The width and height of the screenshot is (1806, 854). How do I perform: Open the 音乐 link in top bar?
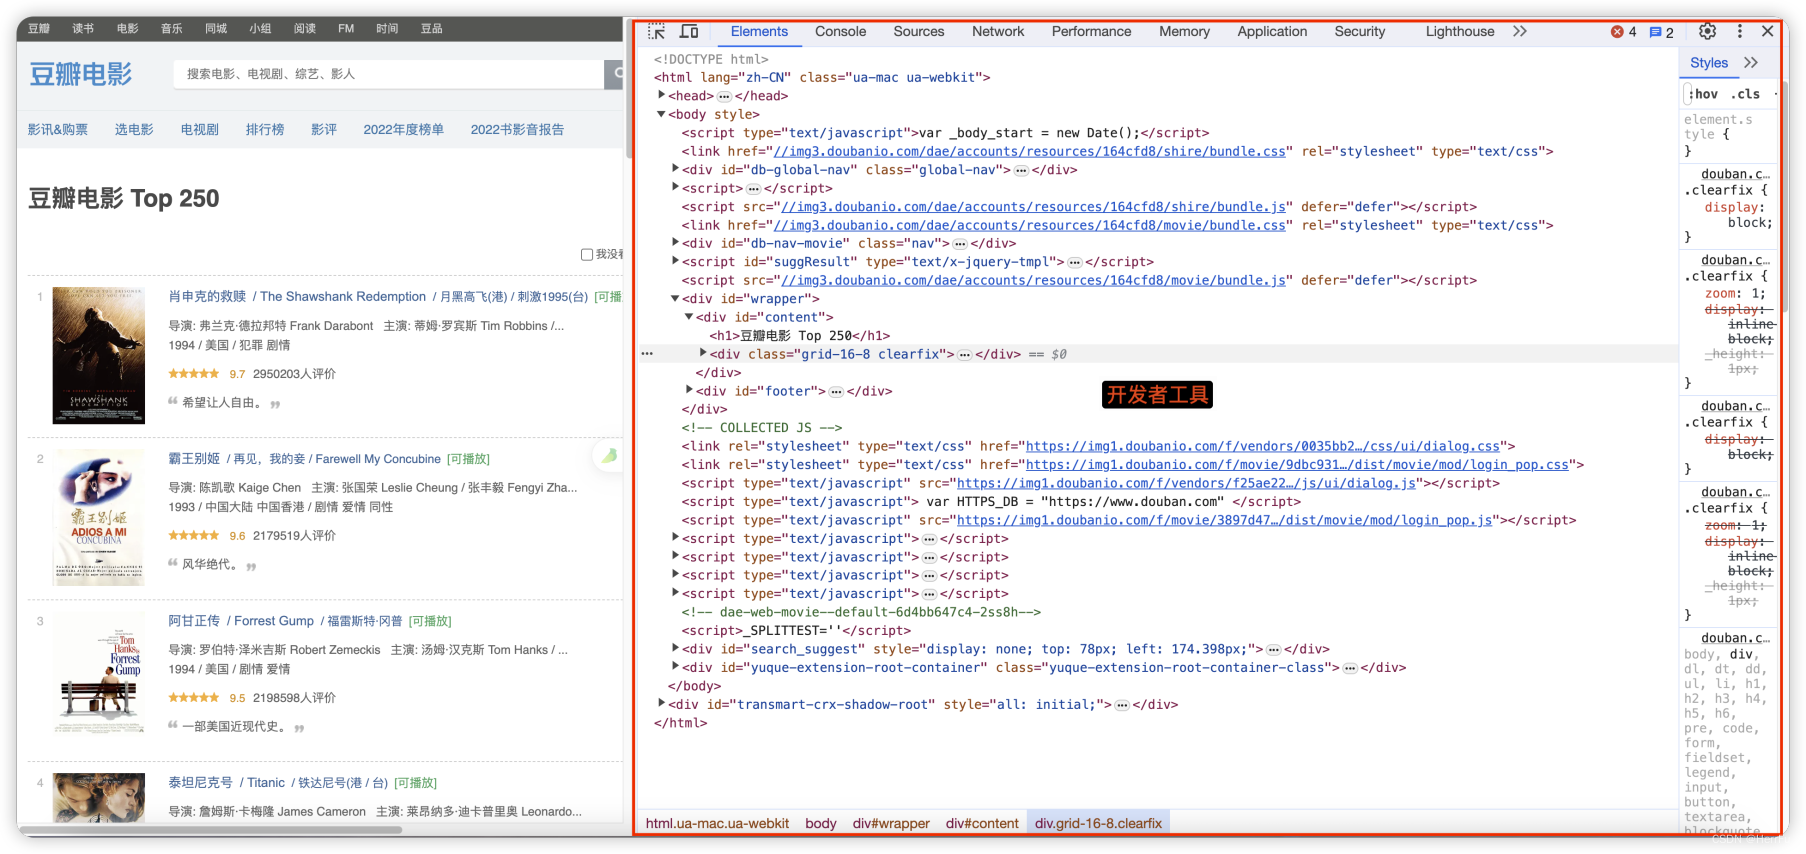tap(172, 29)
